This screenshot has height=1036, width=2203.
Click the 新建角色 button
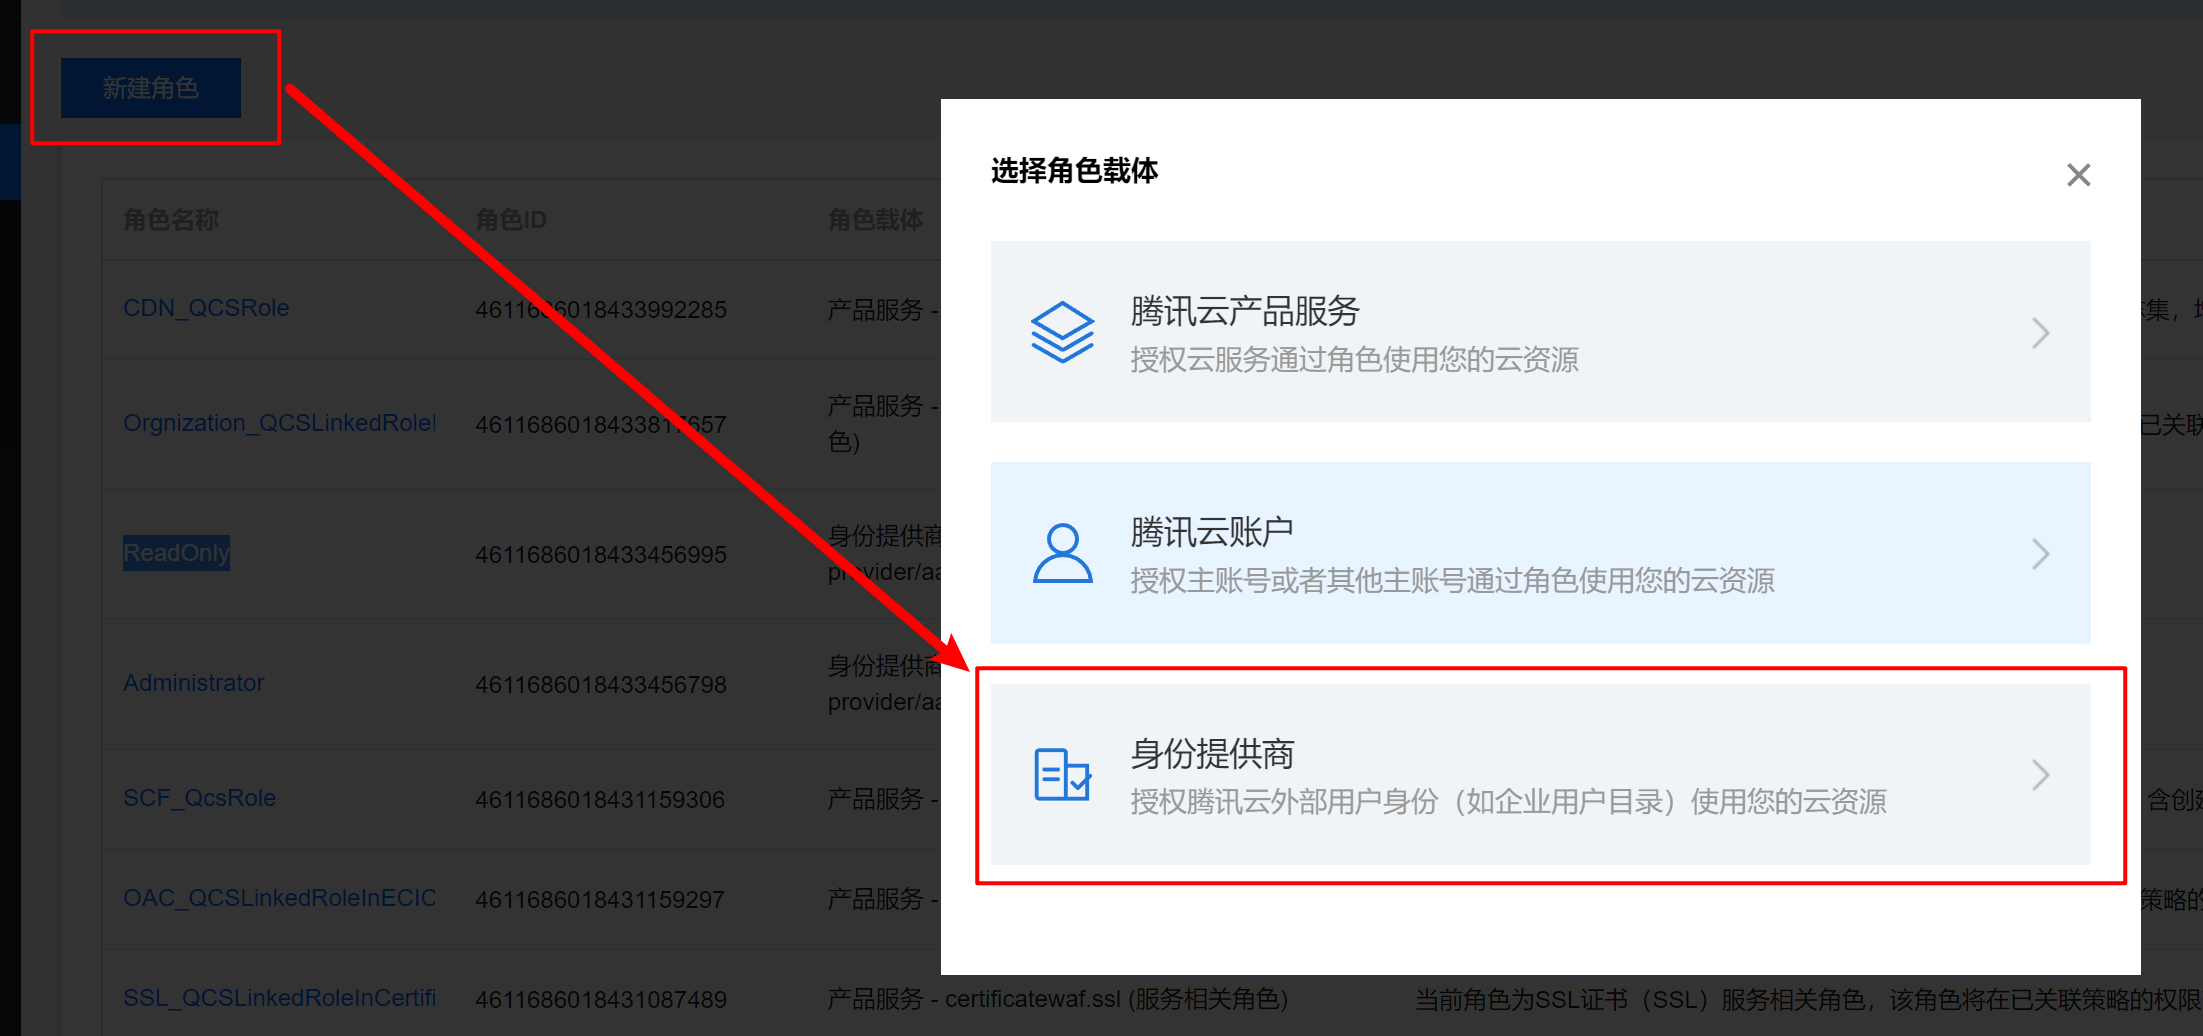(x=151, y=88)
